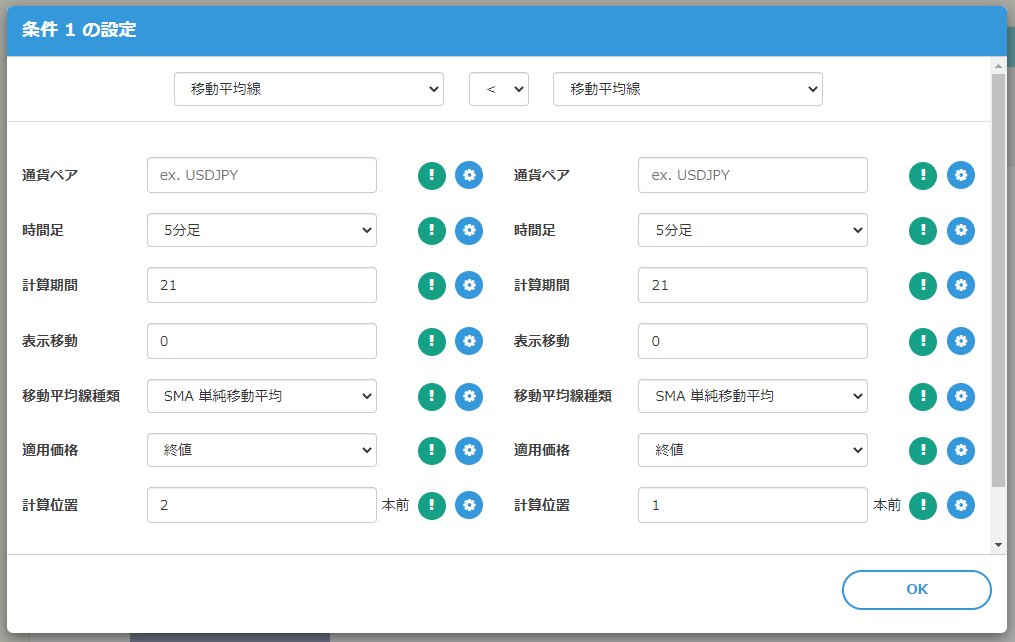Click the green info icon for right 計算位置
The image size is (1015, 642).
922,506
